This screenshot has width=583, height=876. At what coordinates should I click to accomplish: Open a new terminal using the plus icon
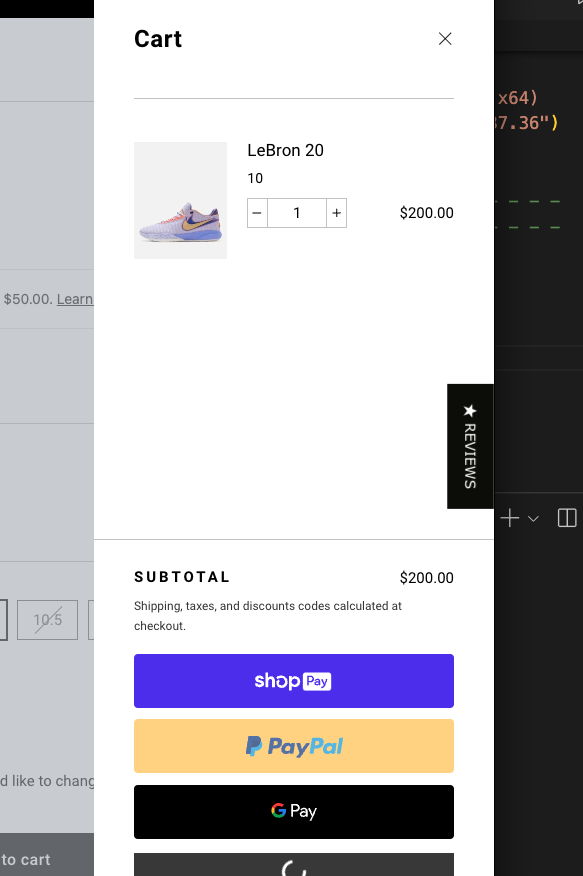tap(508, 517)
